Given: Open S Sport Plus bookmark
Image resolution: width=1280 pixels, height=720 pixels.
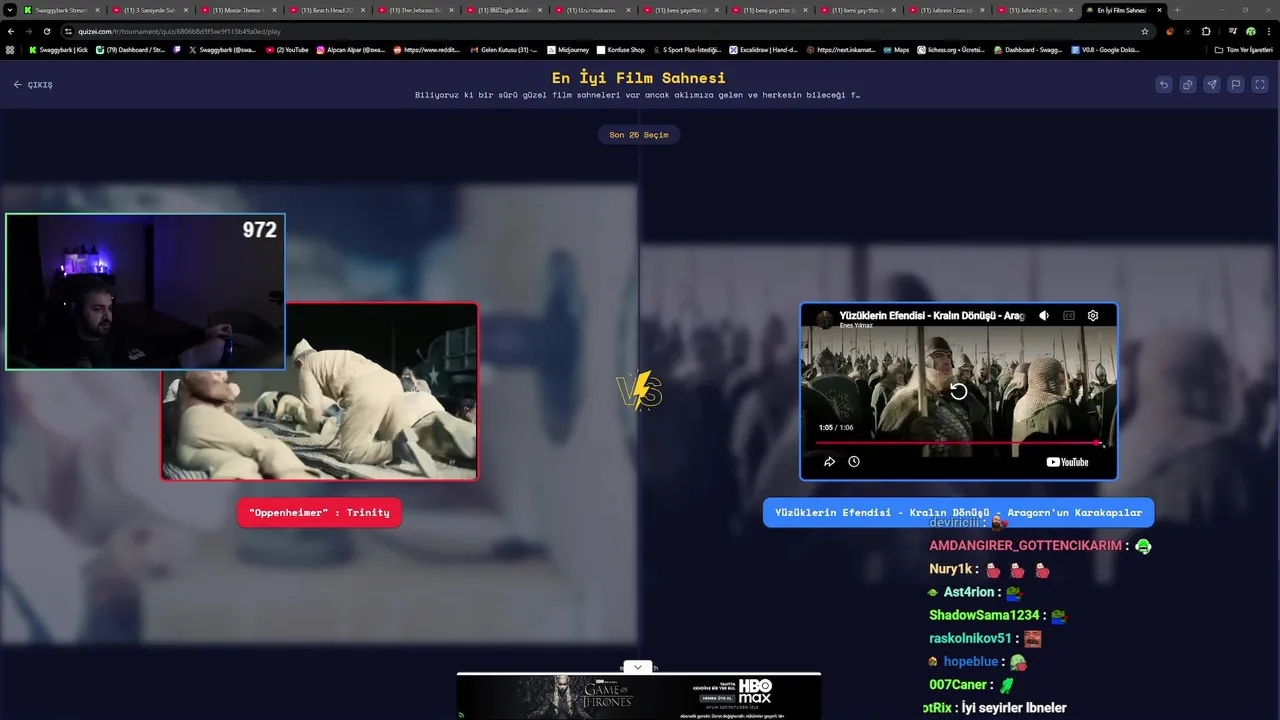Looking at the screenshot, I should pyautogui.click(x=687, y=49).
